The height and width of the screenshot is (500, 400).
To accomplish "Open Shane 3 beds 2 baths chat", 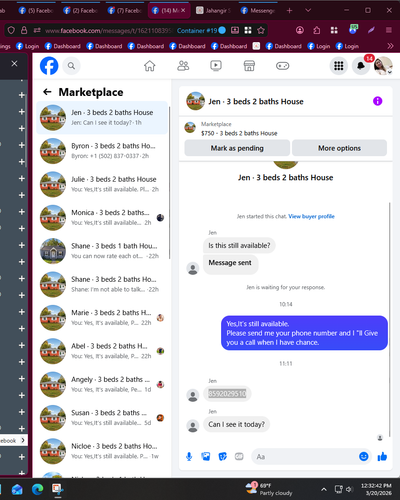I will (102, 284).
